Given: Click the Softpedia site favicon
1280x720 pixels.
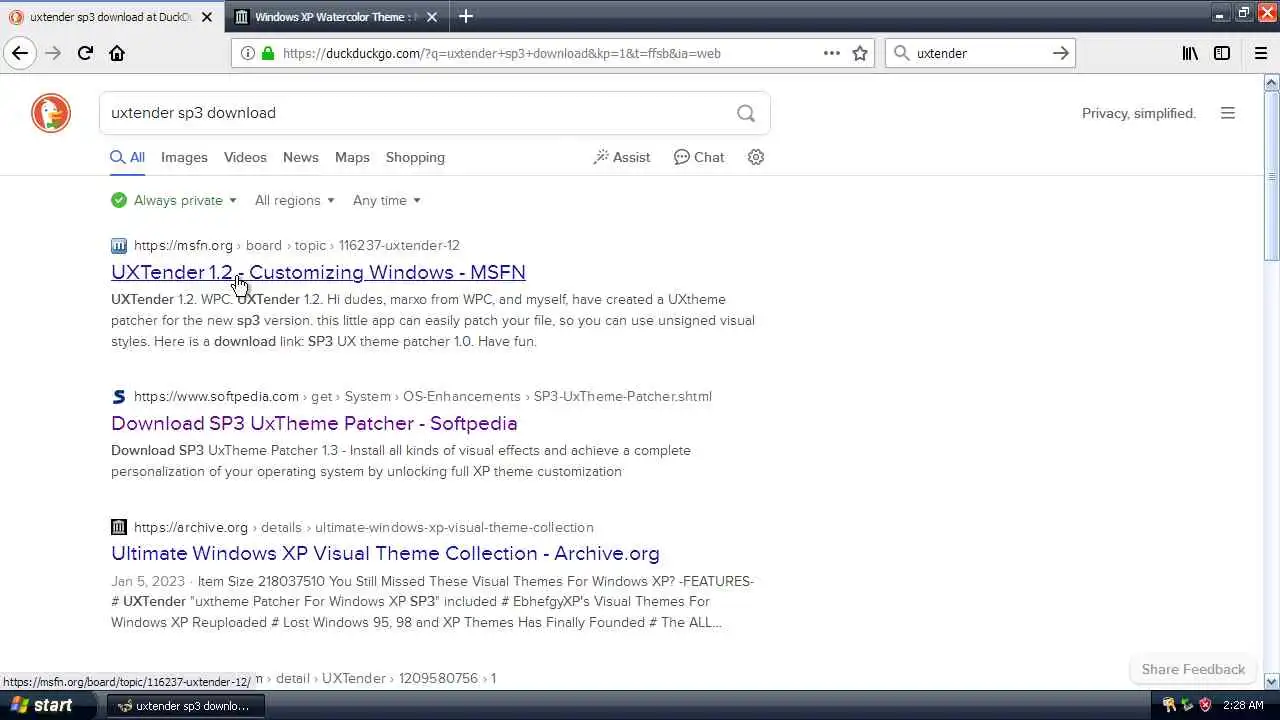Looking at the screenshot, I should point(119,396).
